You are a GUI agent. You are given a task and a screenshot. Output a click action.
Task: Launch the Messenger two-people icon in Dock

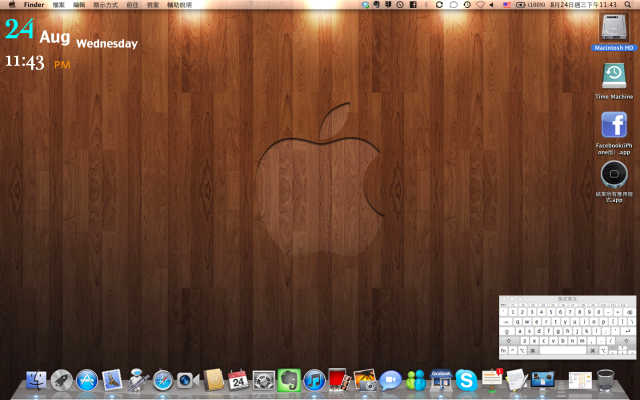point(416,380)
